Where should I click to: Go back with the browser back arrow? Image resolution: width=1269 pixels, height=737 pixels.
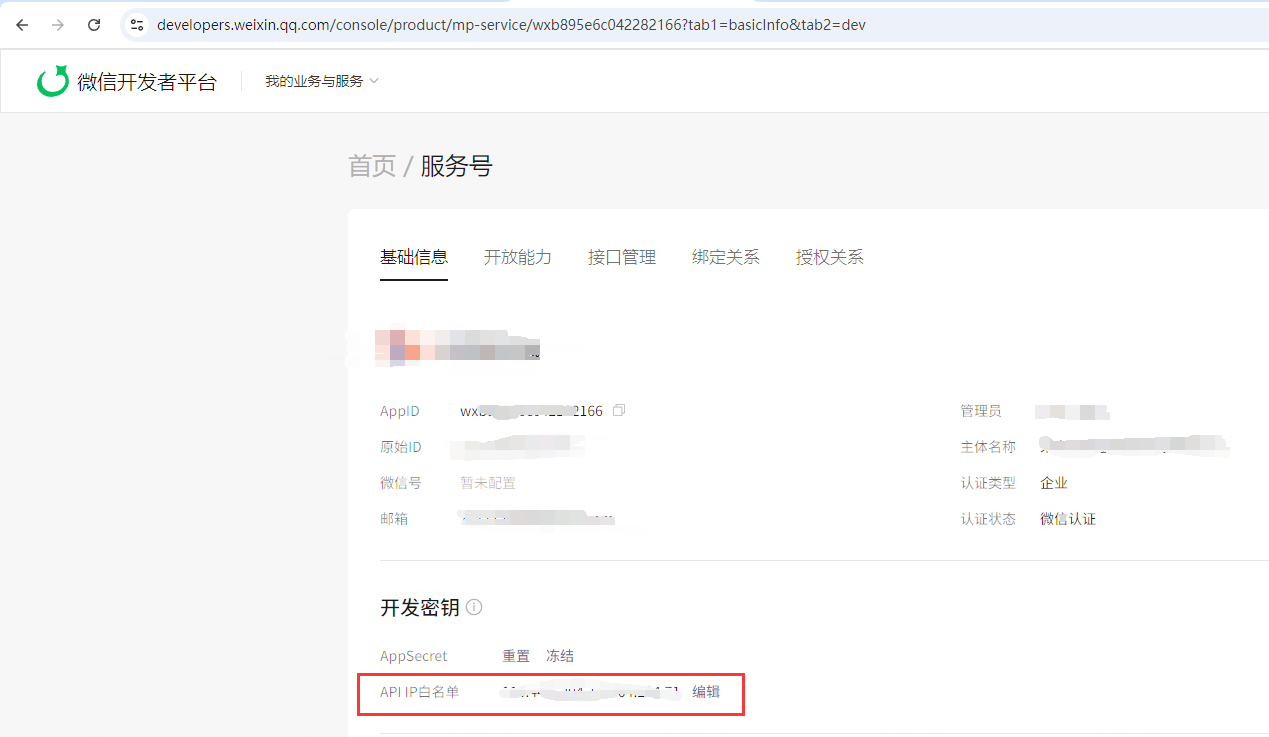pos(22,25)
